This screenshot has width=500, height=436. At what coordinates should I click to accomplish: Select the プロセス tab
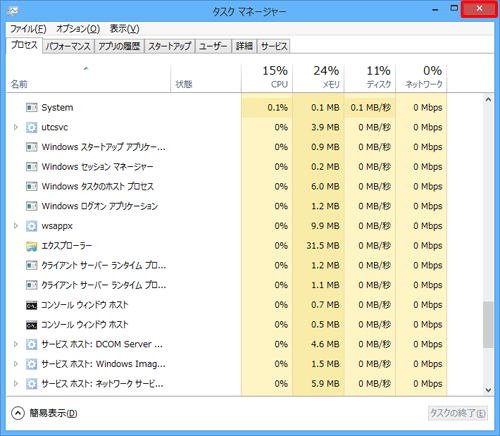24,45
